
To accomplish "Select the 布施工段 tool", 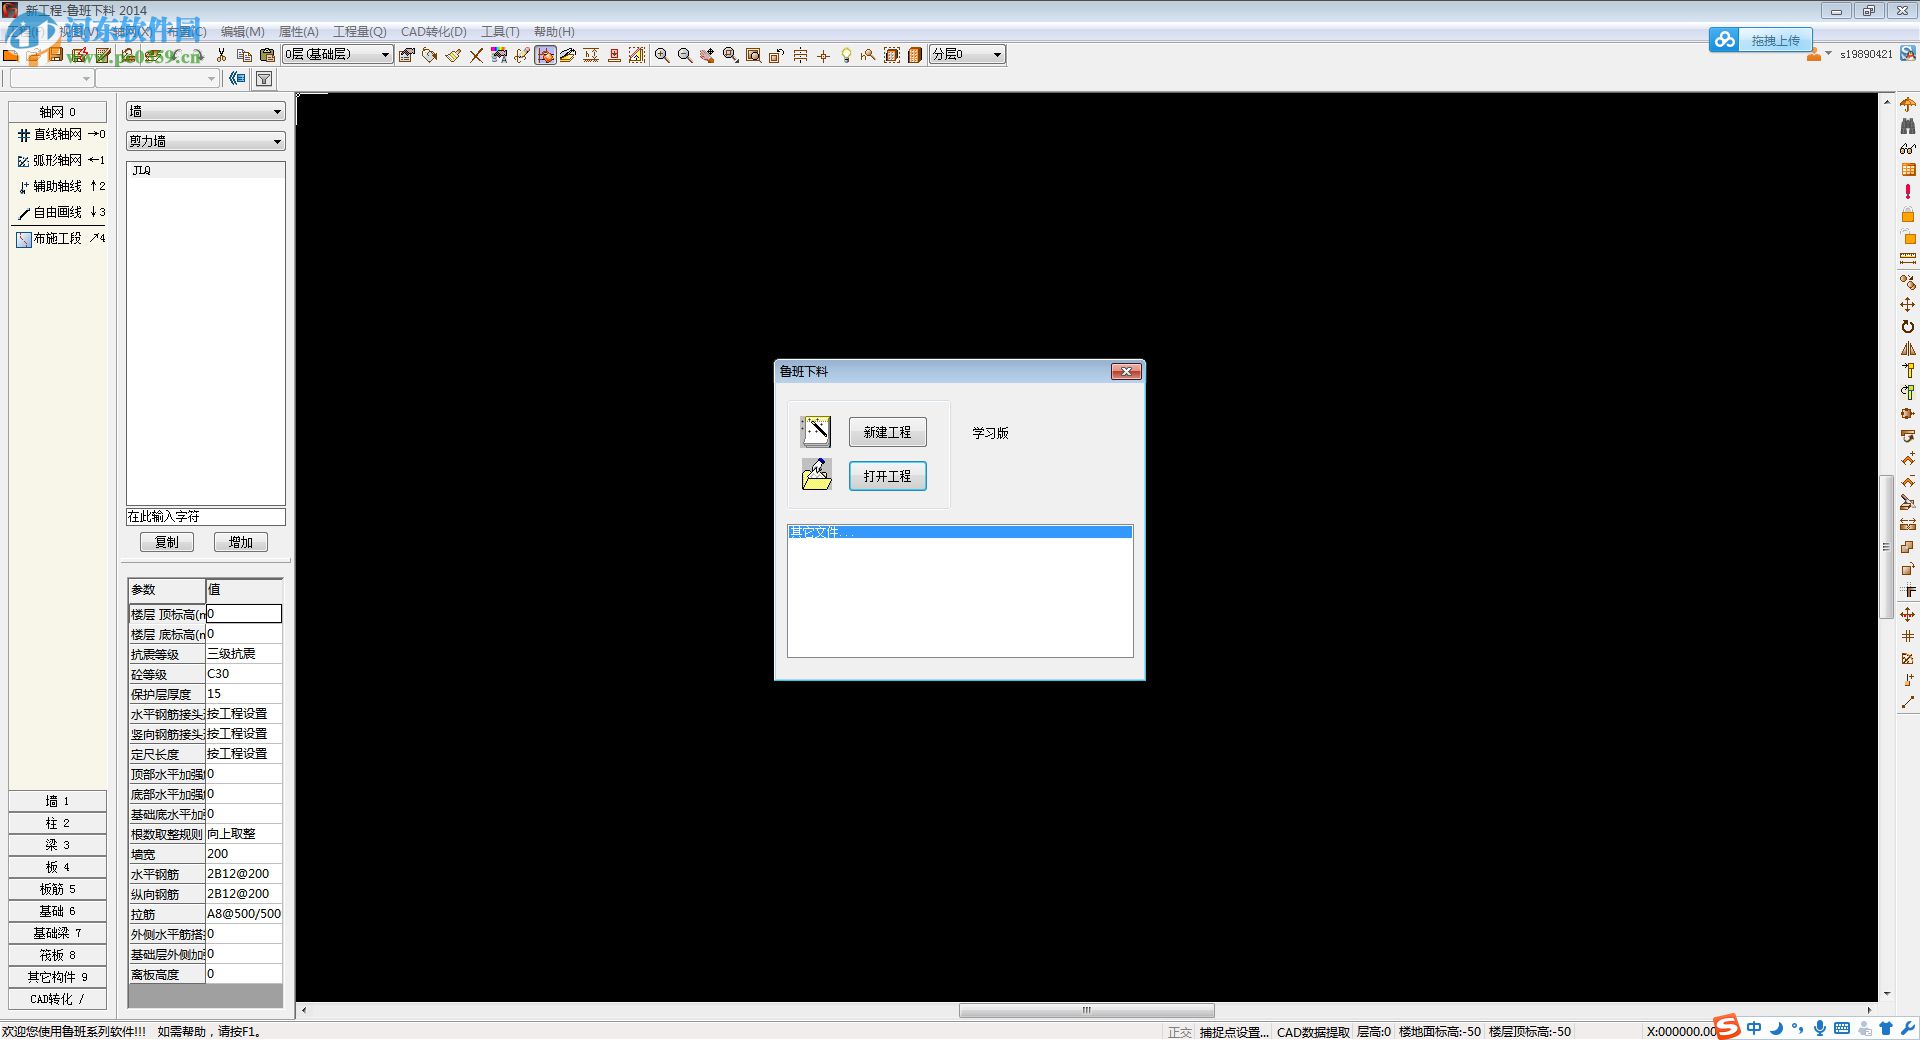I will coord(60,238).
